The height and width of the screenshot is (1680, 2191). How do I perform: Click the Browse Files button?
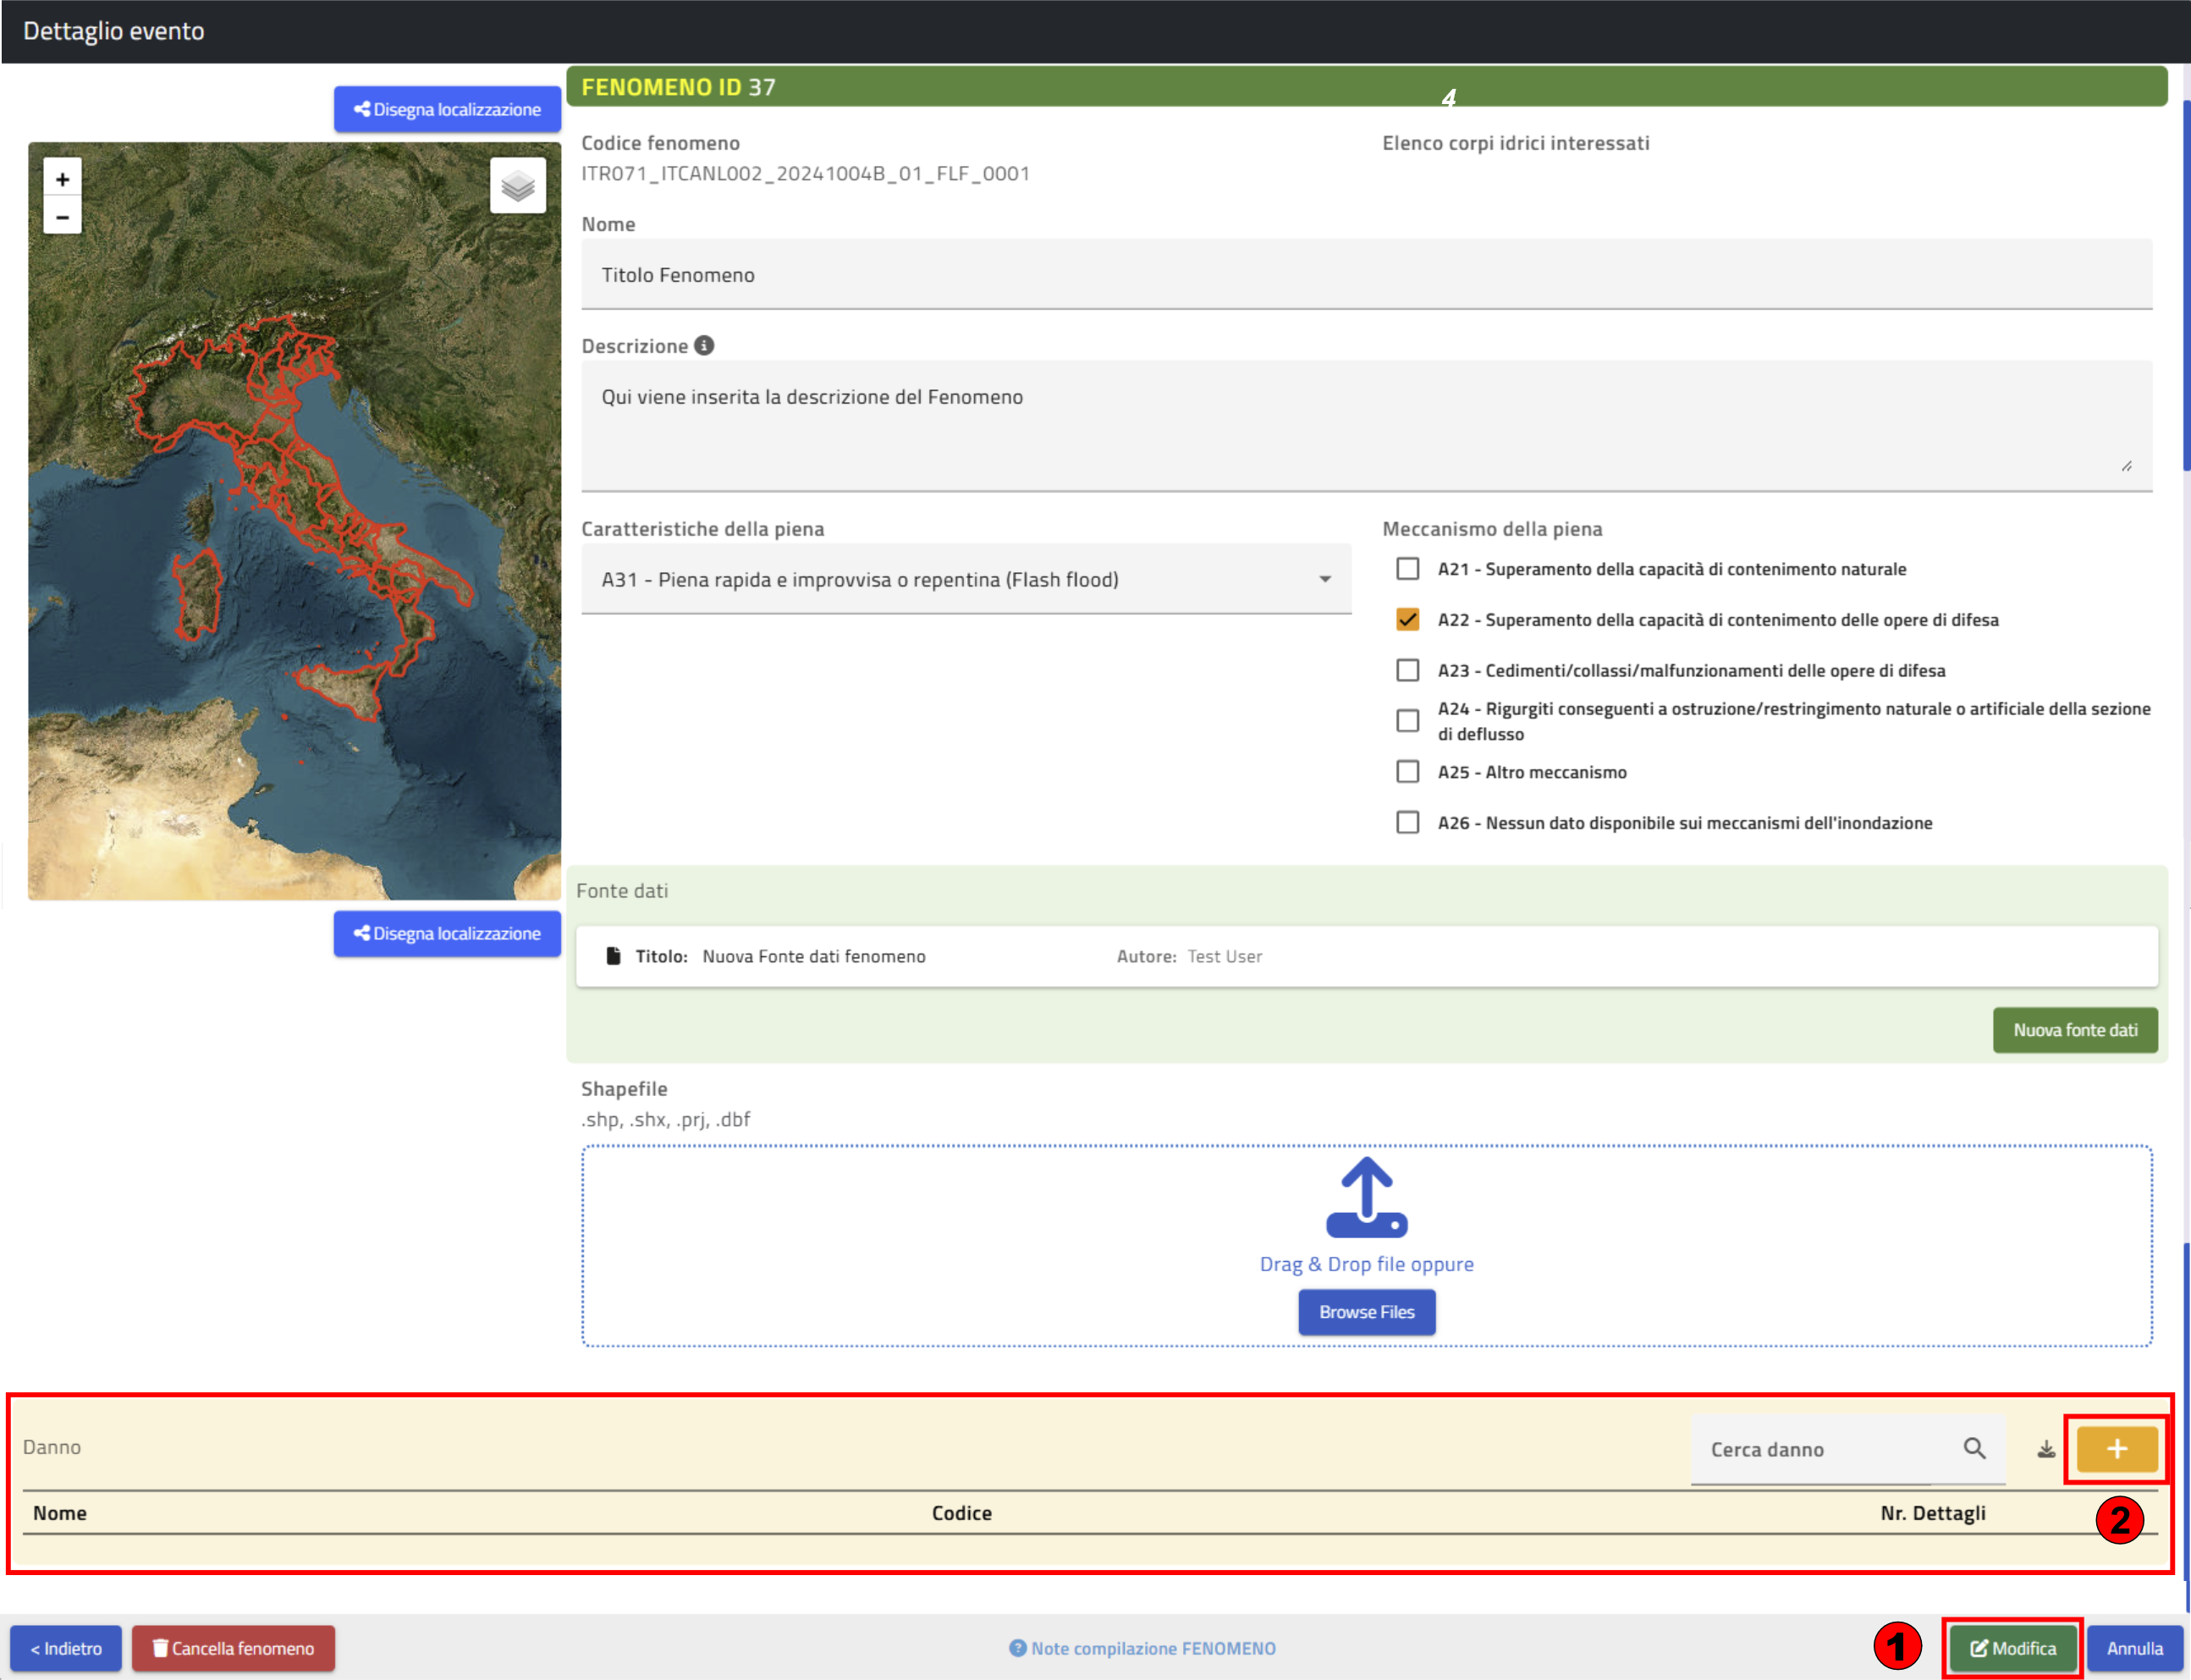tap(1366, 1312)
